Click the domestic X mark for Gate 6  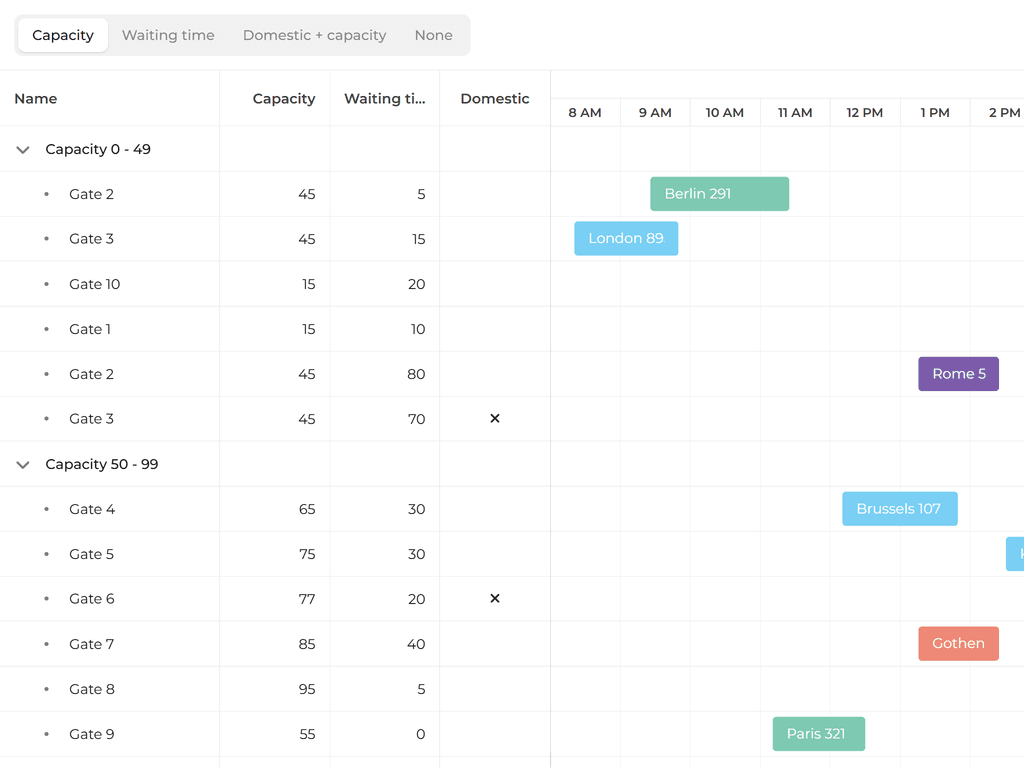pos(494,599)
